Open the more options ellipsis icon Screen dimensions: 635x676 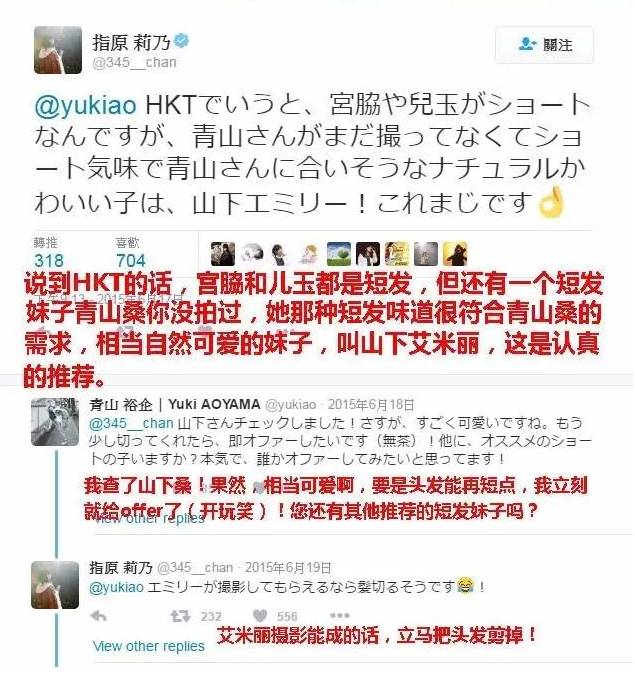pos(339,615)
